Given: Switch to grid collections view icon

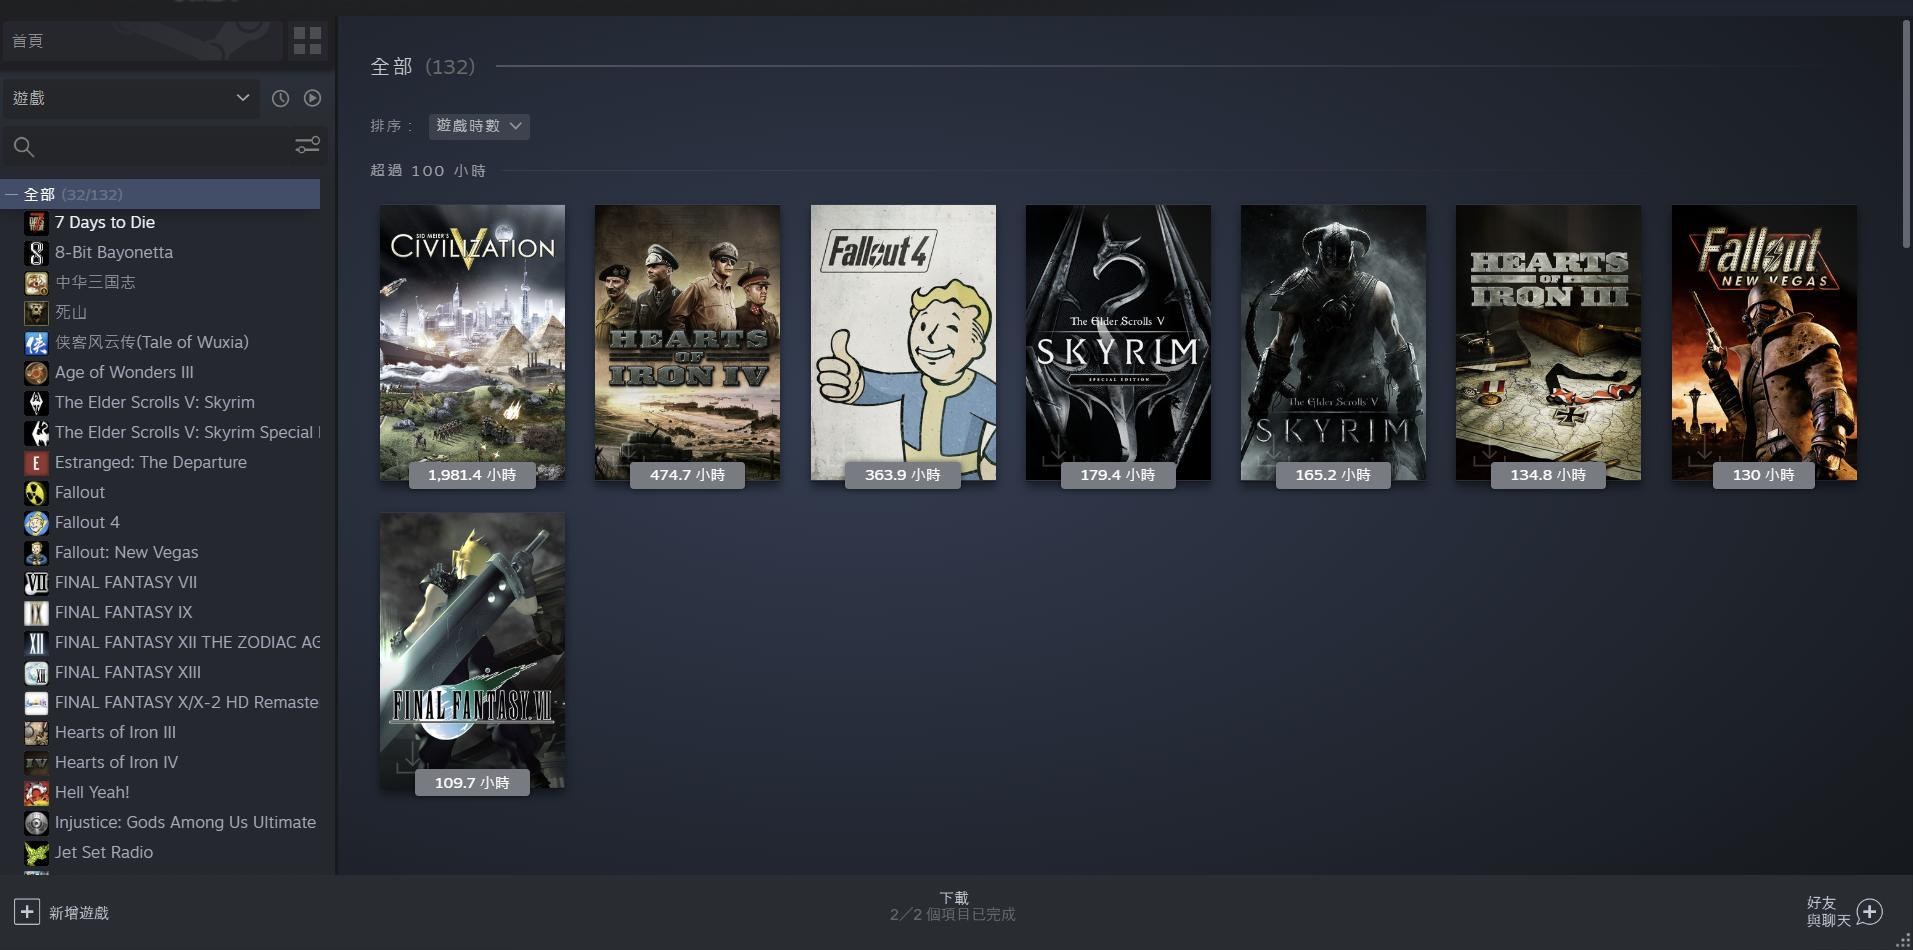Looking at the screenshot, I should pos(307,41).
